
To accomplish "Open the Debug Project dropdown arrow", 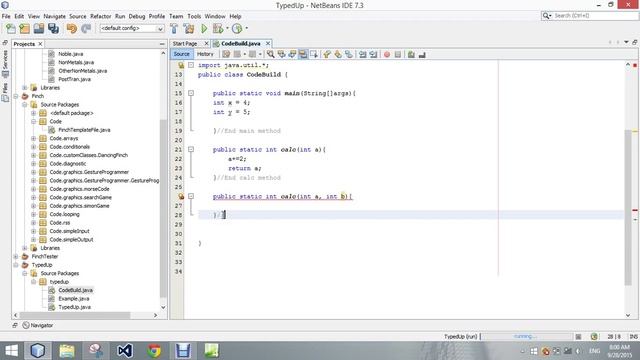I will 227,29.
